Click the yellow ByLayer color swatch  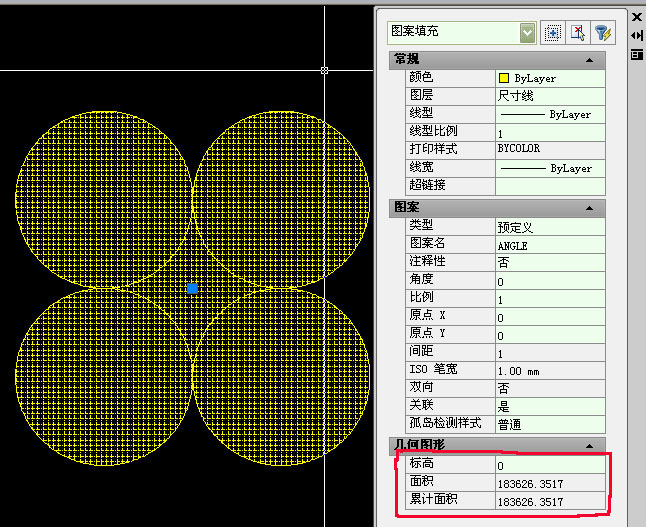click(503, 78)
